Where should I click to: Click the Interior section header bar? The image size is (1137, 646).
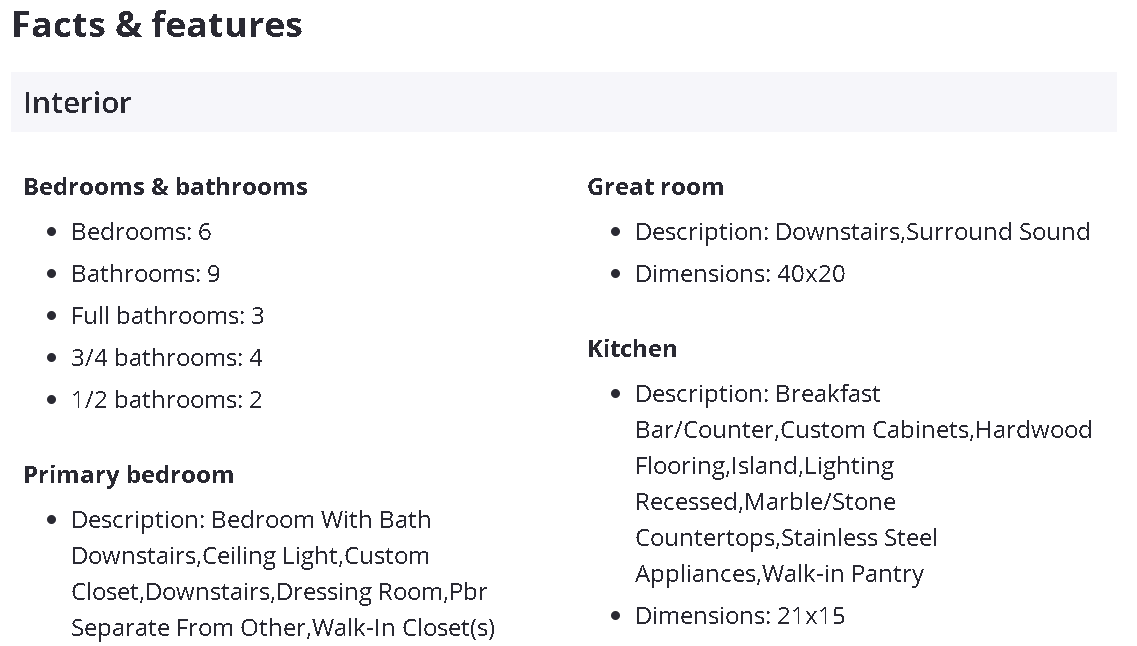[x=563, y=102]
